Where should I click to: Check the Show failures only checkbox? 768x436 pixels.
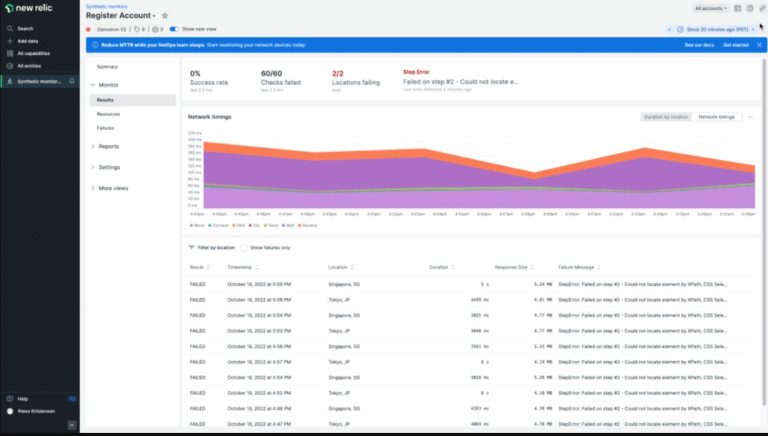[x=244, y=247]
